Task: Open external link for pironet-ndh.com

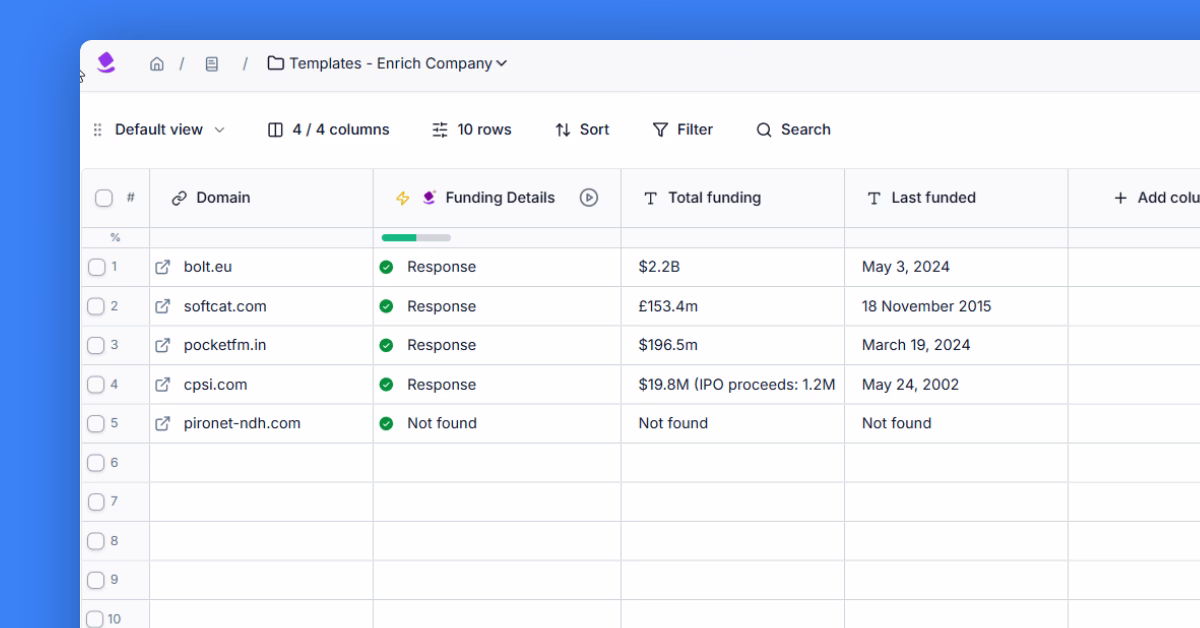Action: (x=163, y=423)
